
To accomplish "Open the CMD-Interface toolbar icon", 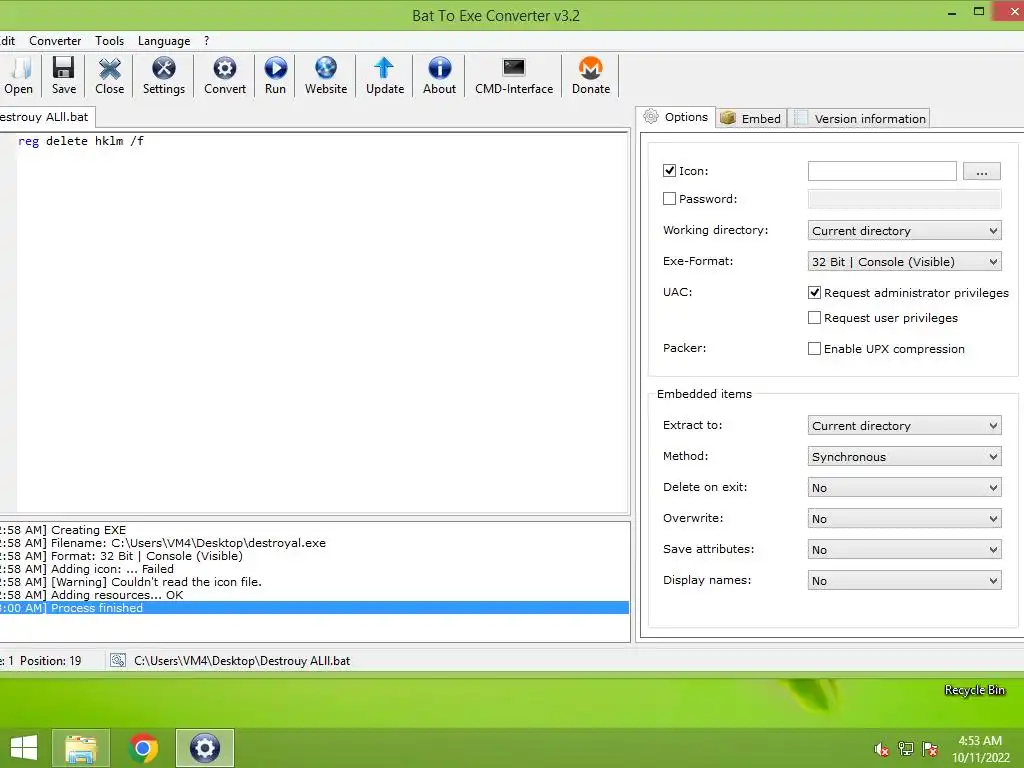I will 513,68.
